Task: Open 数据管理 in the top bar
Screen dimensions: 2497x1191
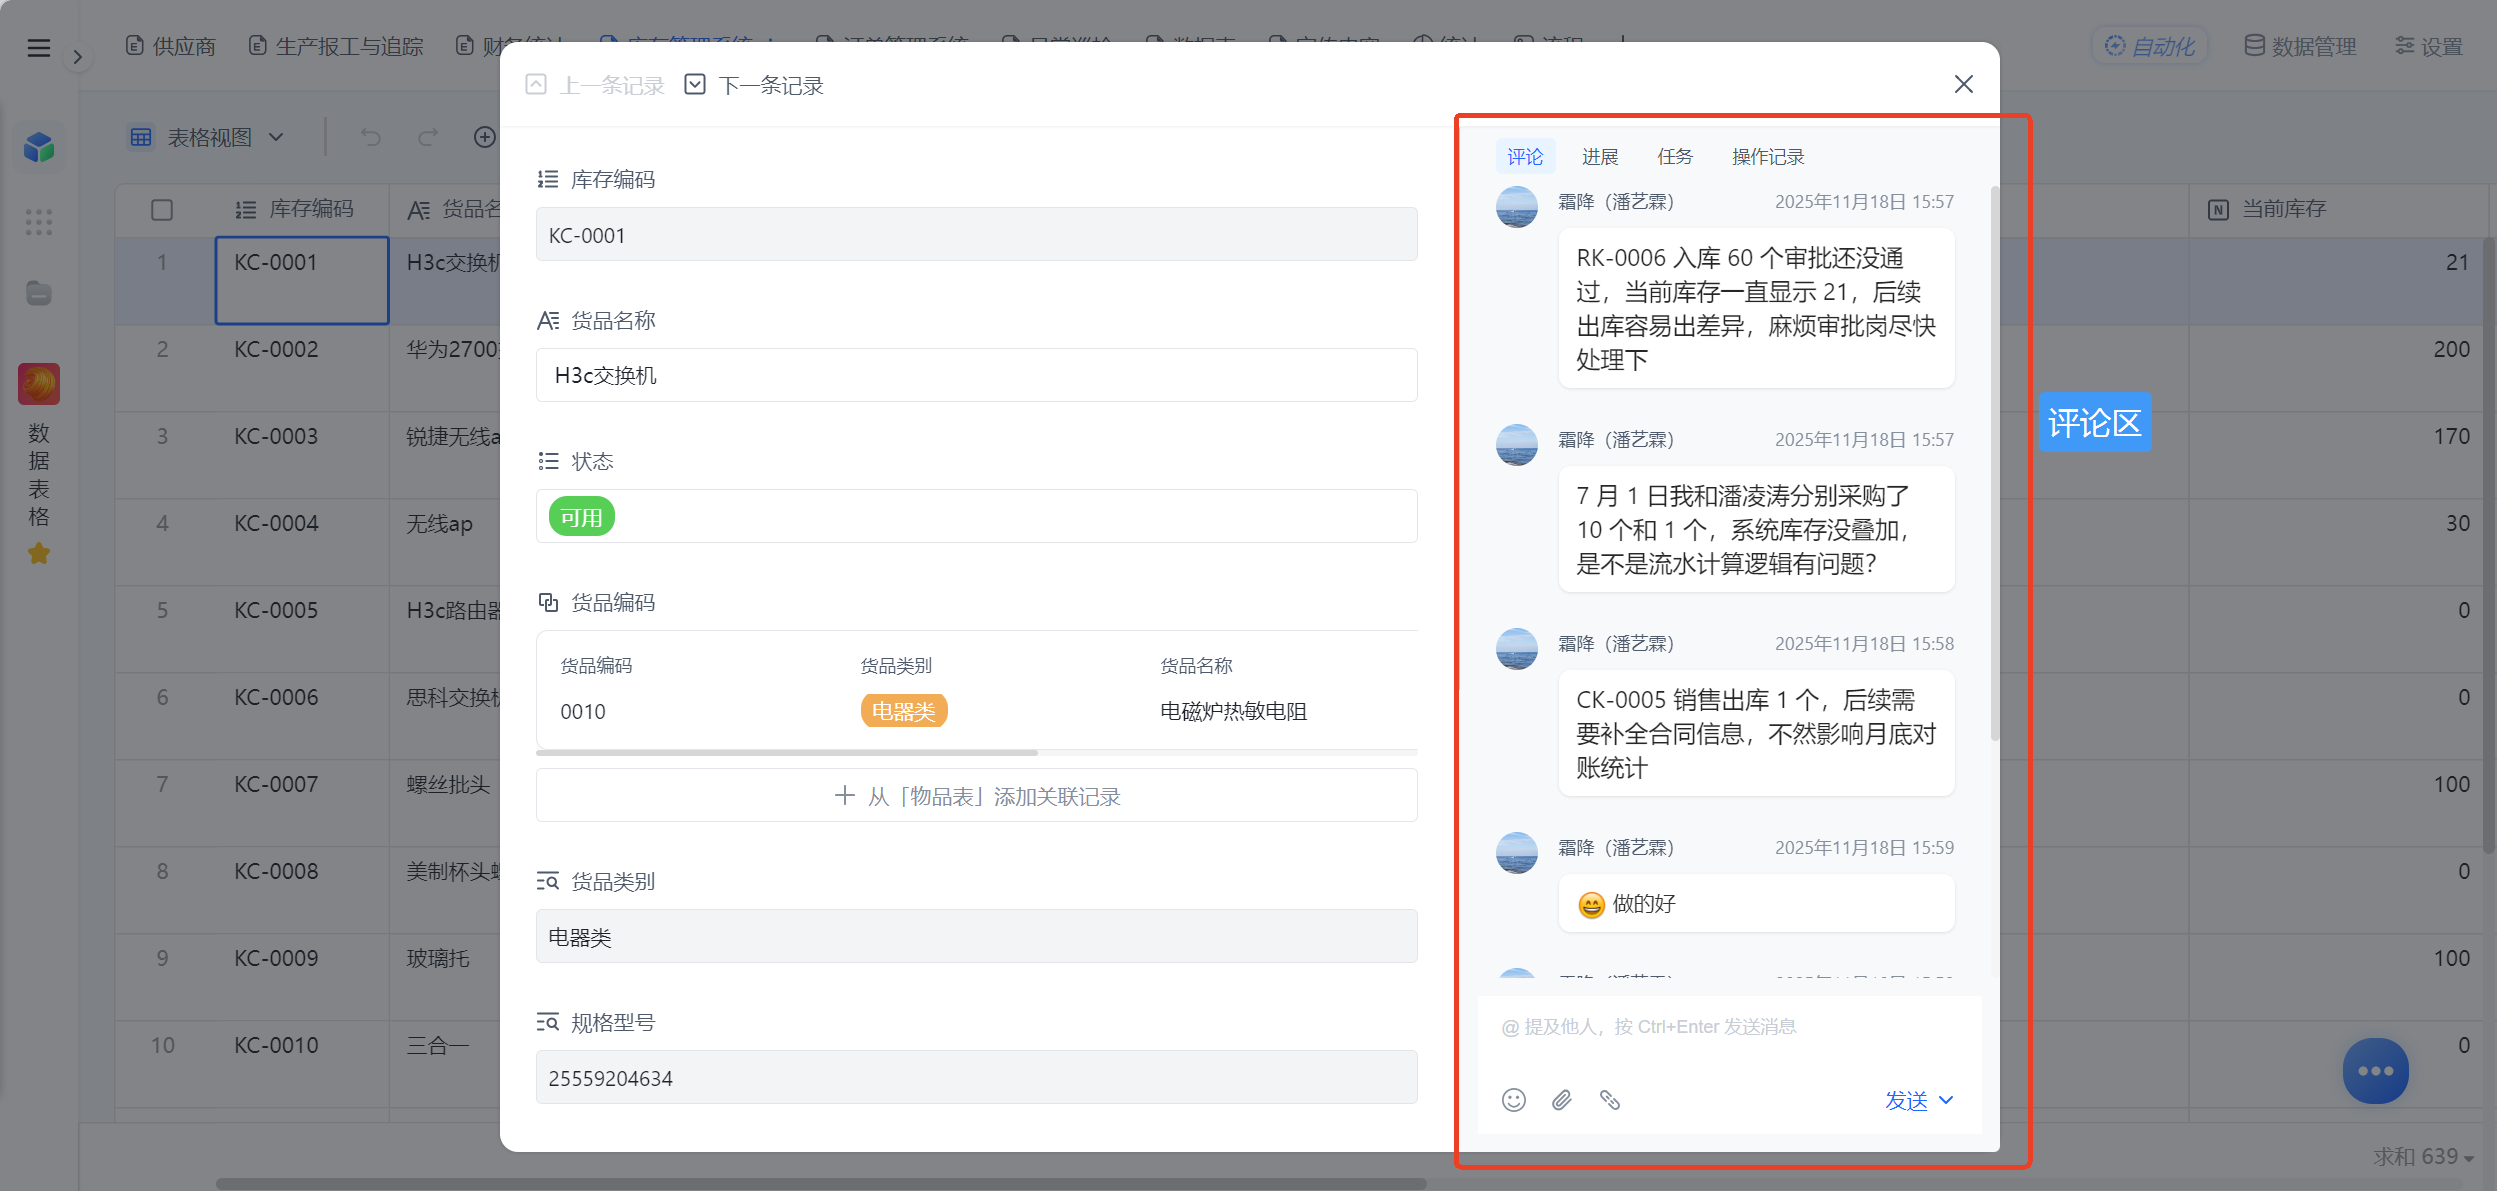Action: [x=2300, y=46]
